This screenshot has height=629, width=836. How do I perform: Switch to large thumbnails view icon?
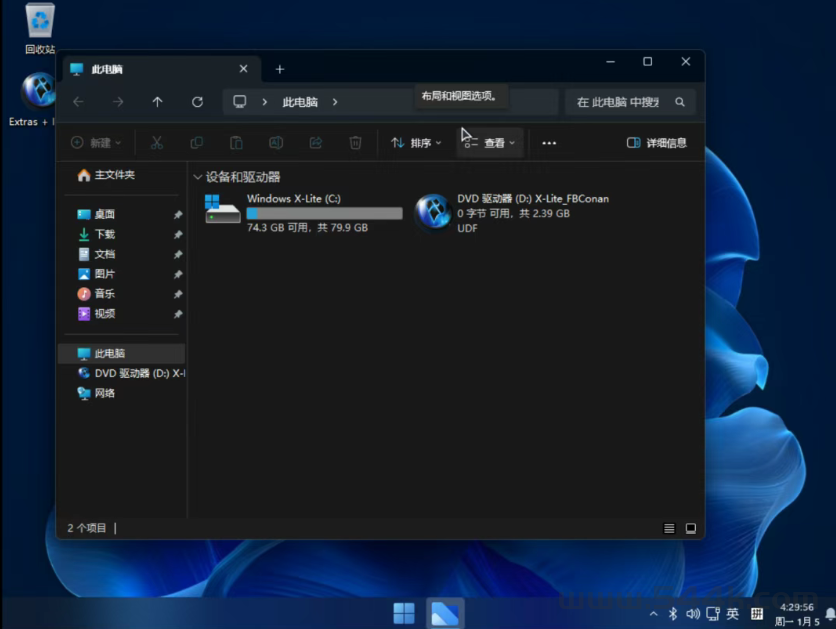(x=690, y=528)
